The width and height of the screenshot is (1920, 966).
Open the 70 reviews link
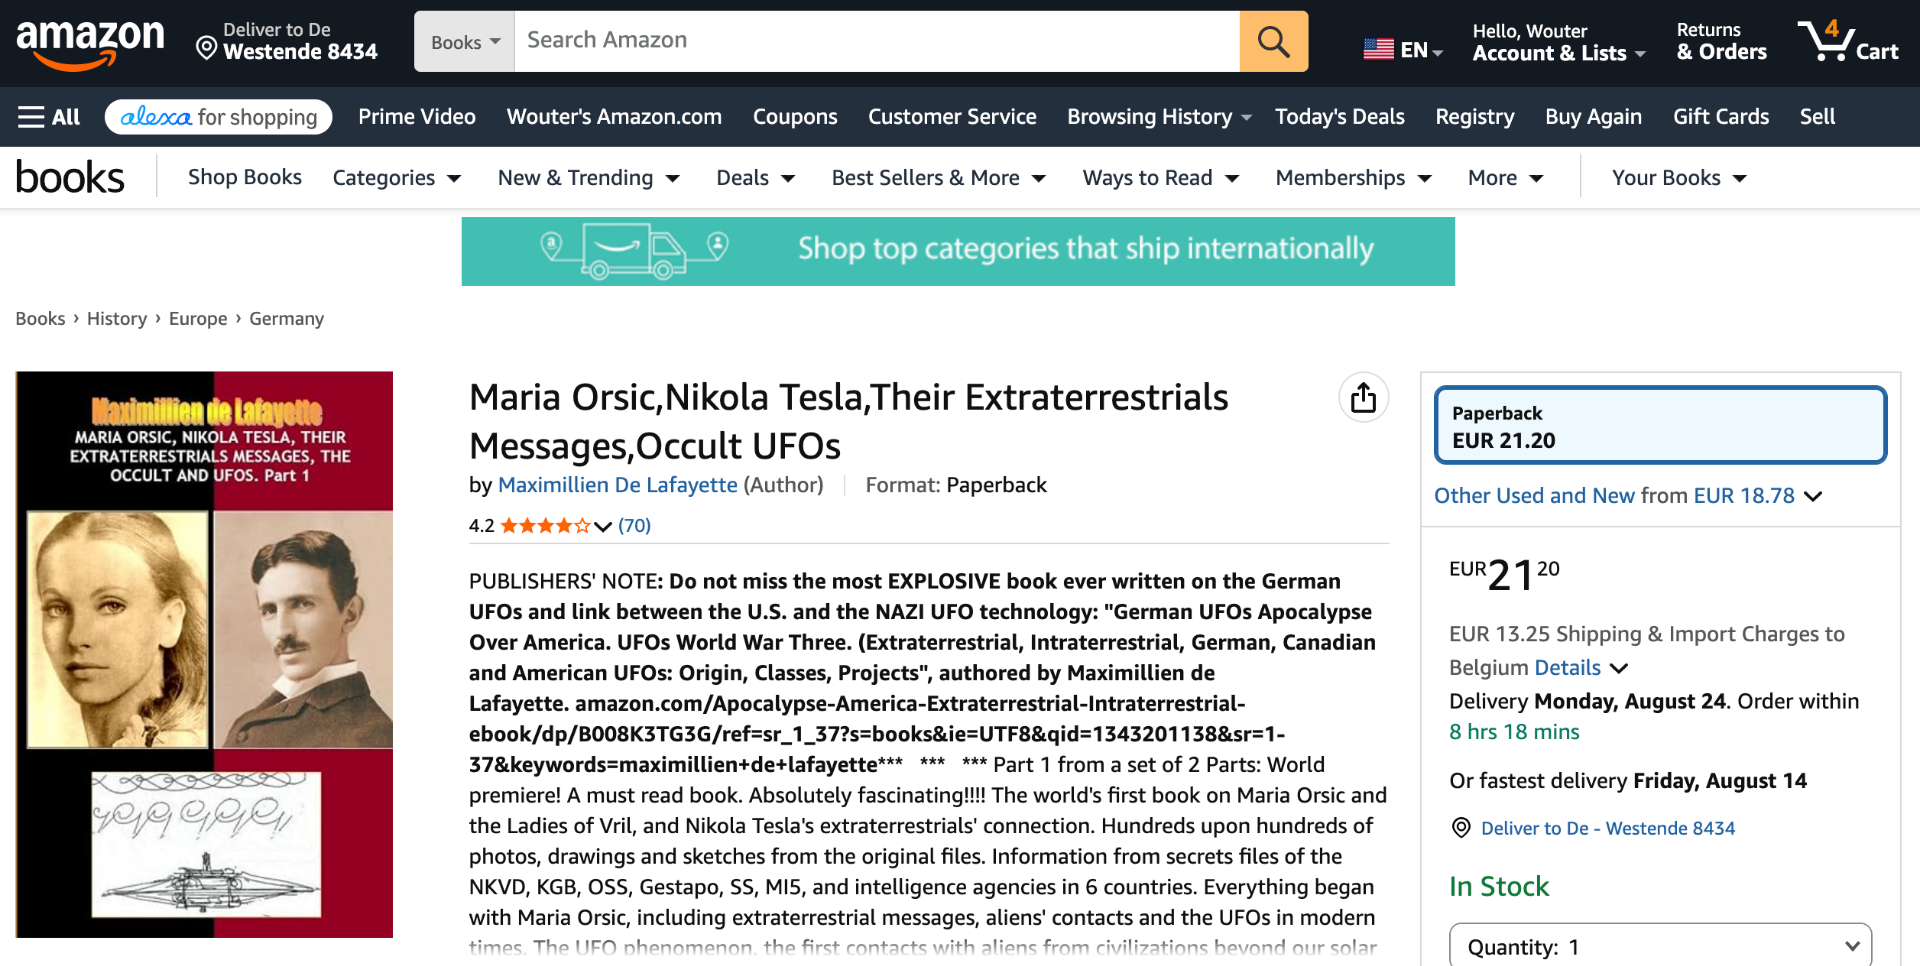click(x=634, y=526)
